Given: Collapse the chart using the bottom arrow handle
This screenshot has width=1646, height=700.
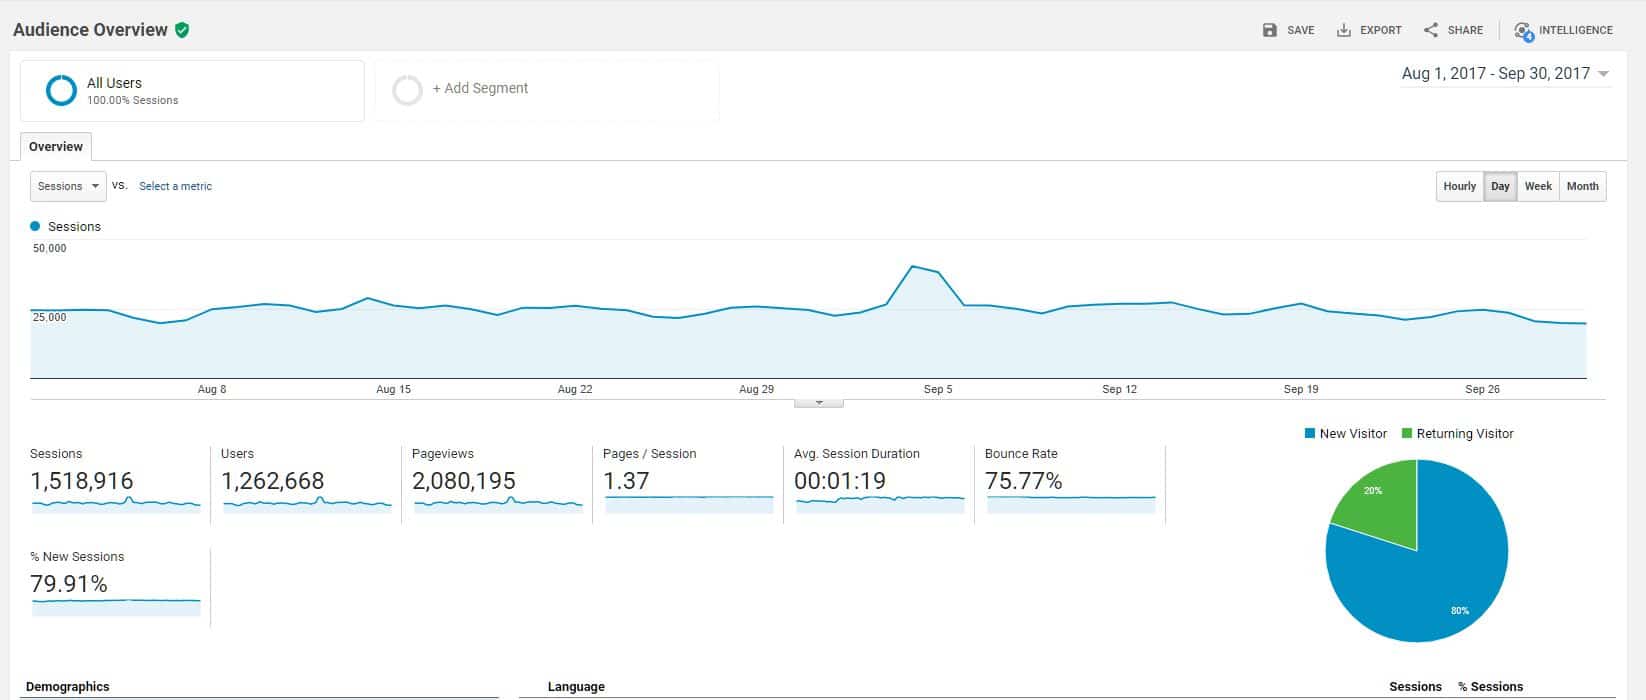Looking at the screenshot, I should [819, 403].
